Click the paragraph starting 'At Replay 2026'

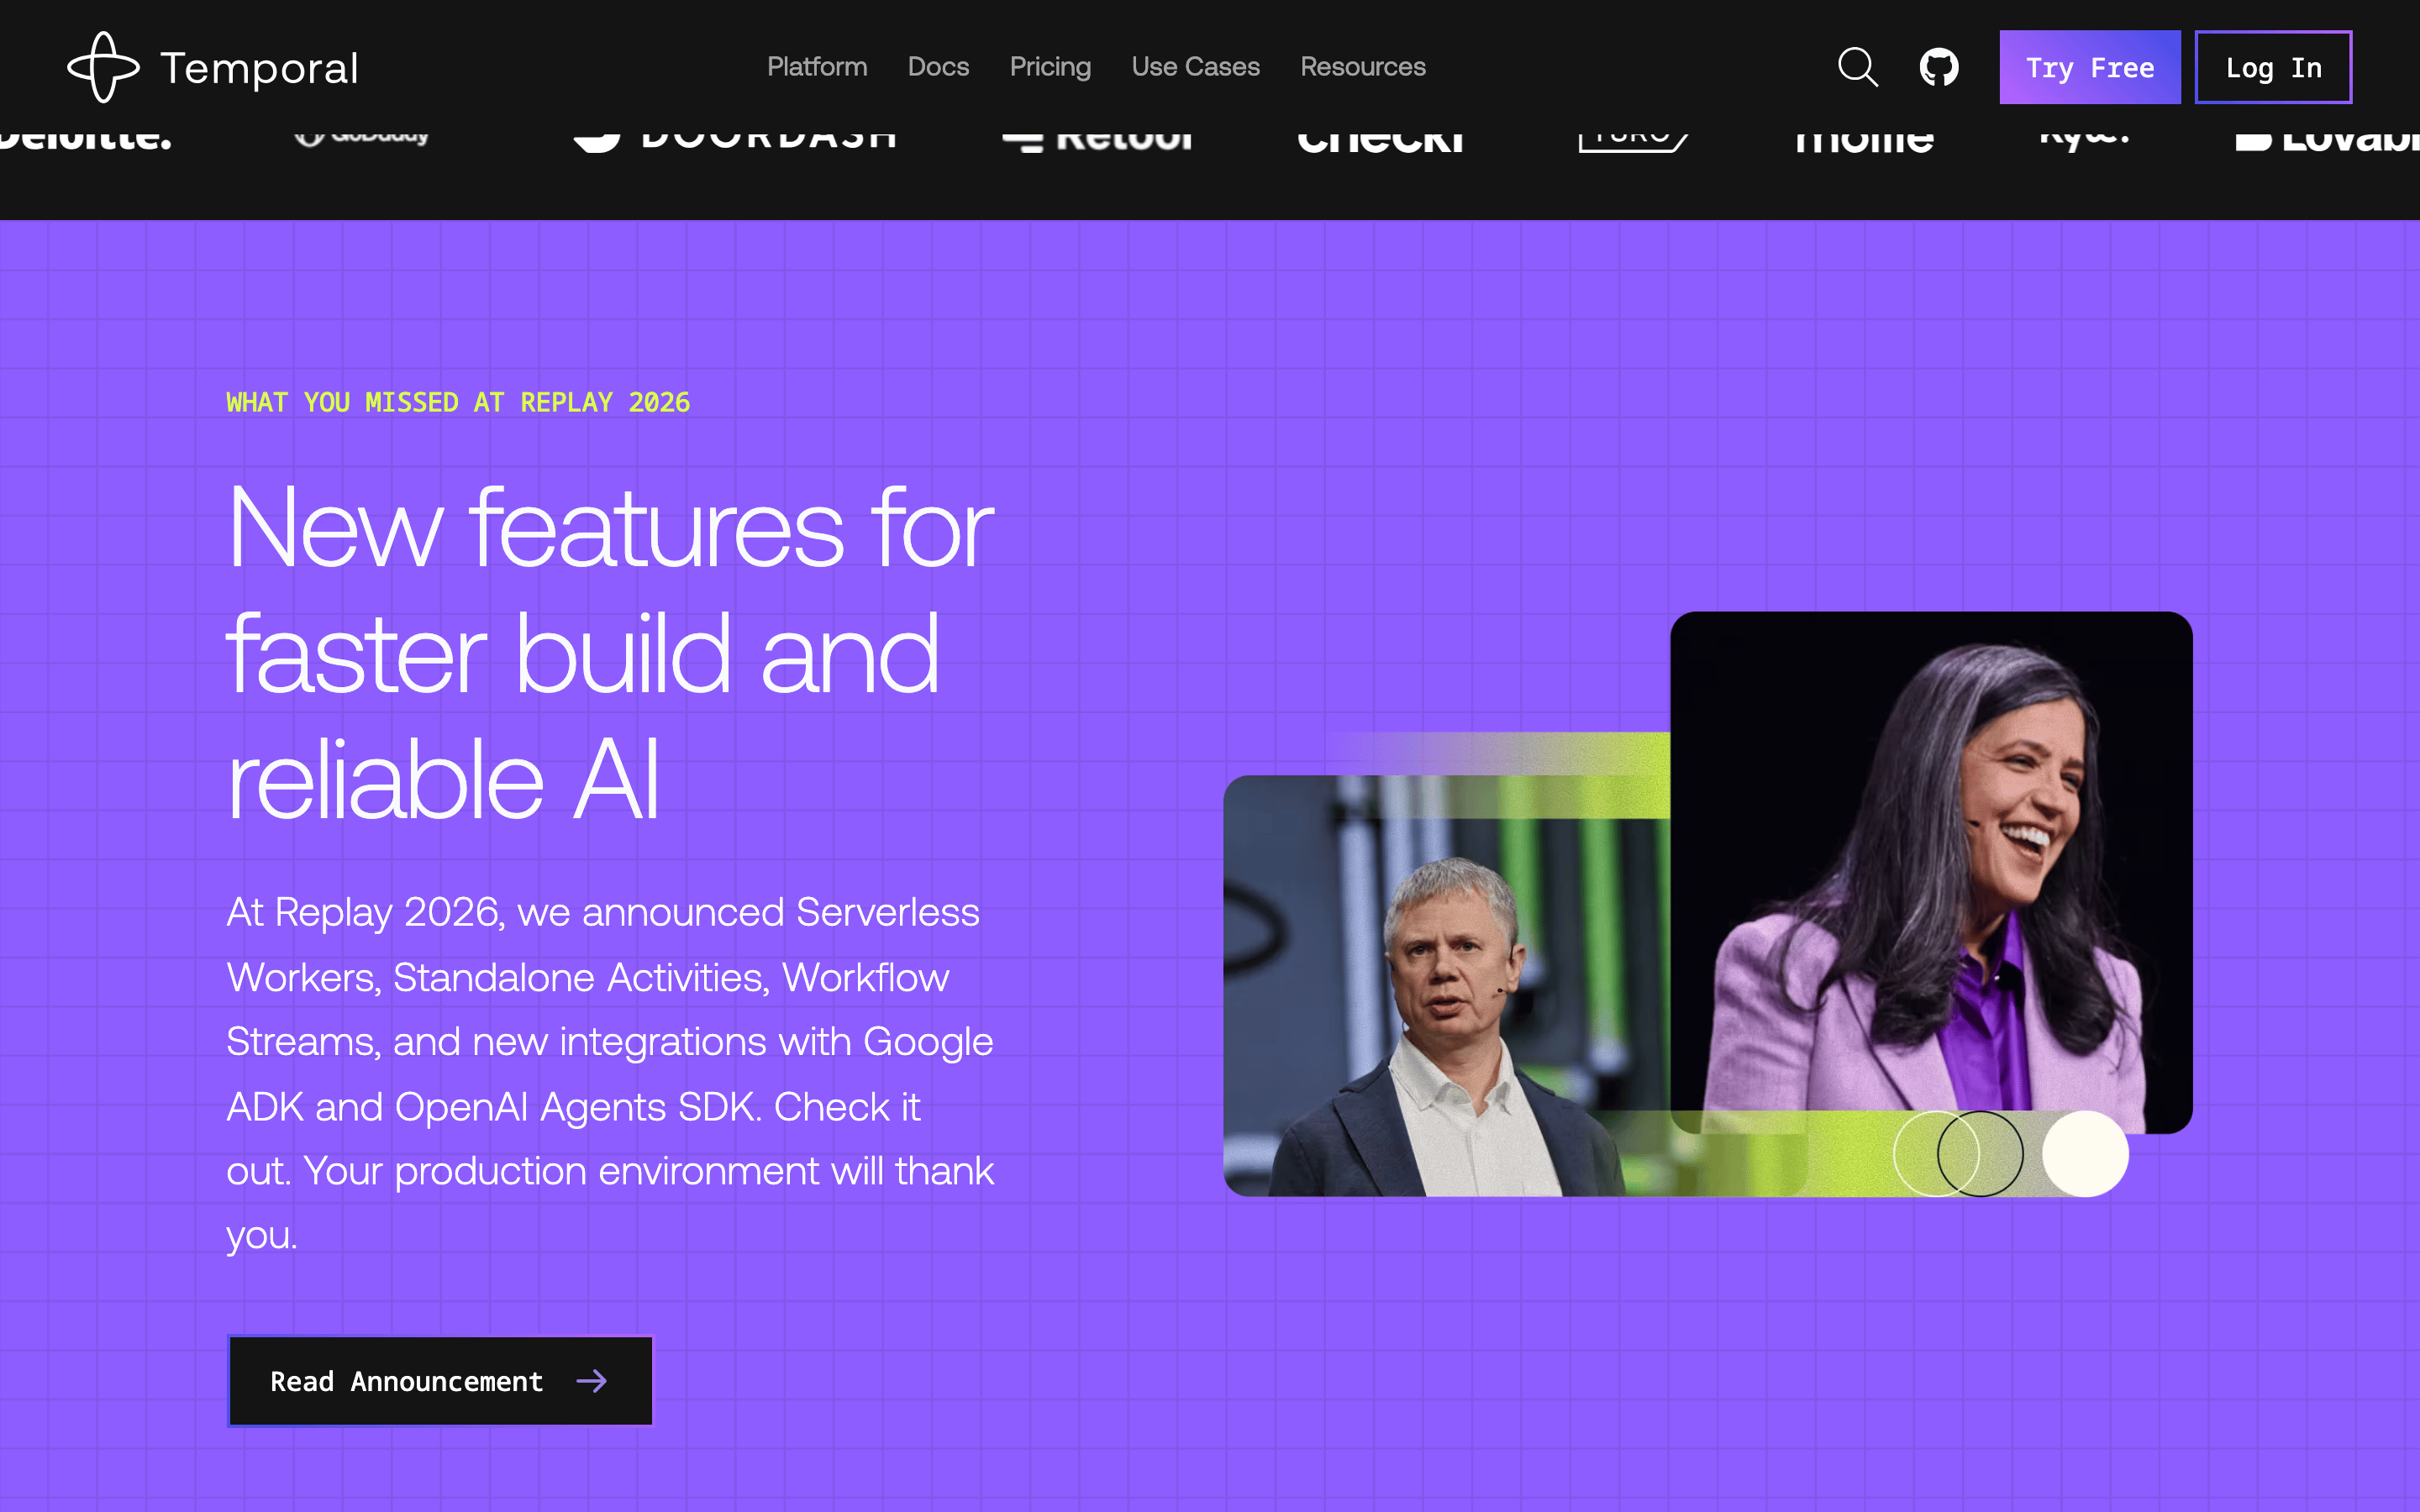(610, 1073)
